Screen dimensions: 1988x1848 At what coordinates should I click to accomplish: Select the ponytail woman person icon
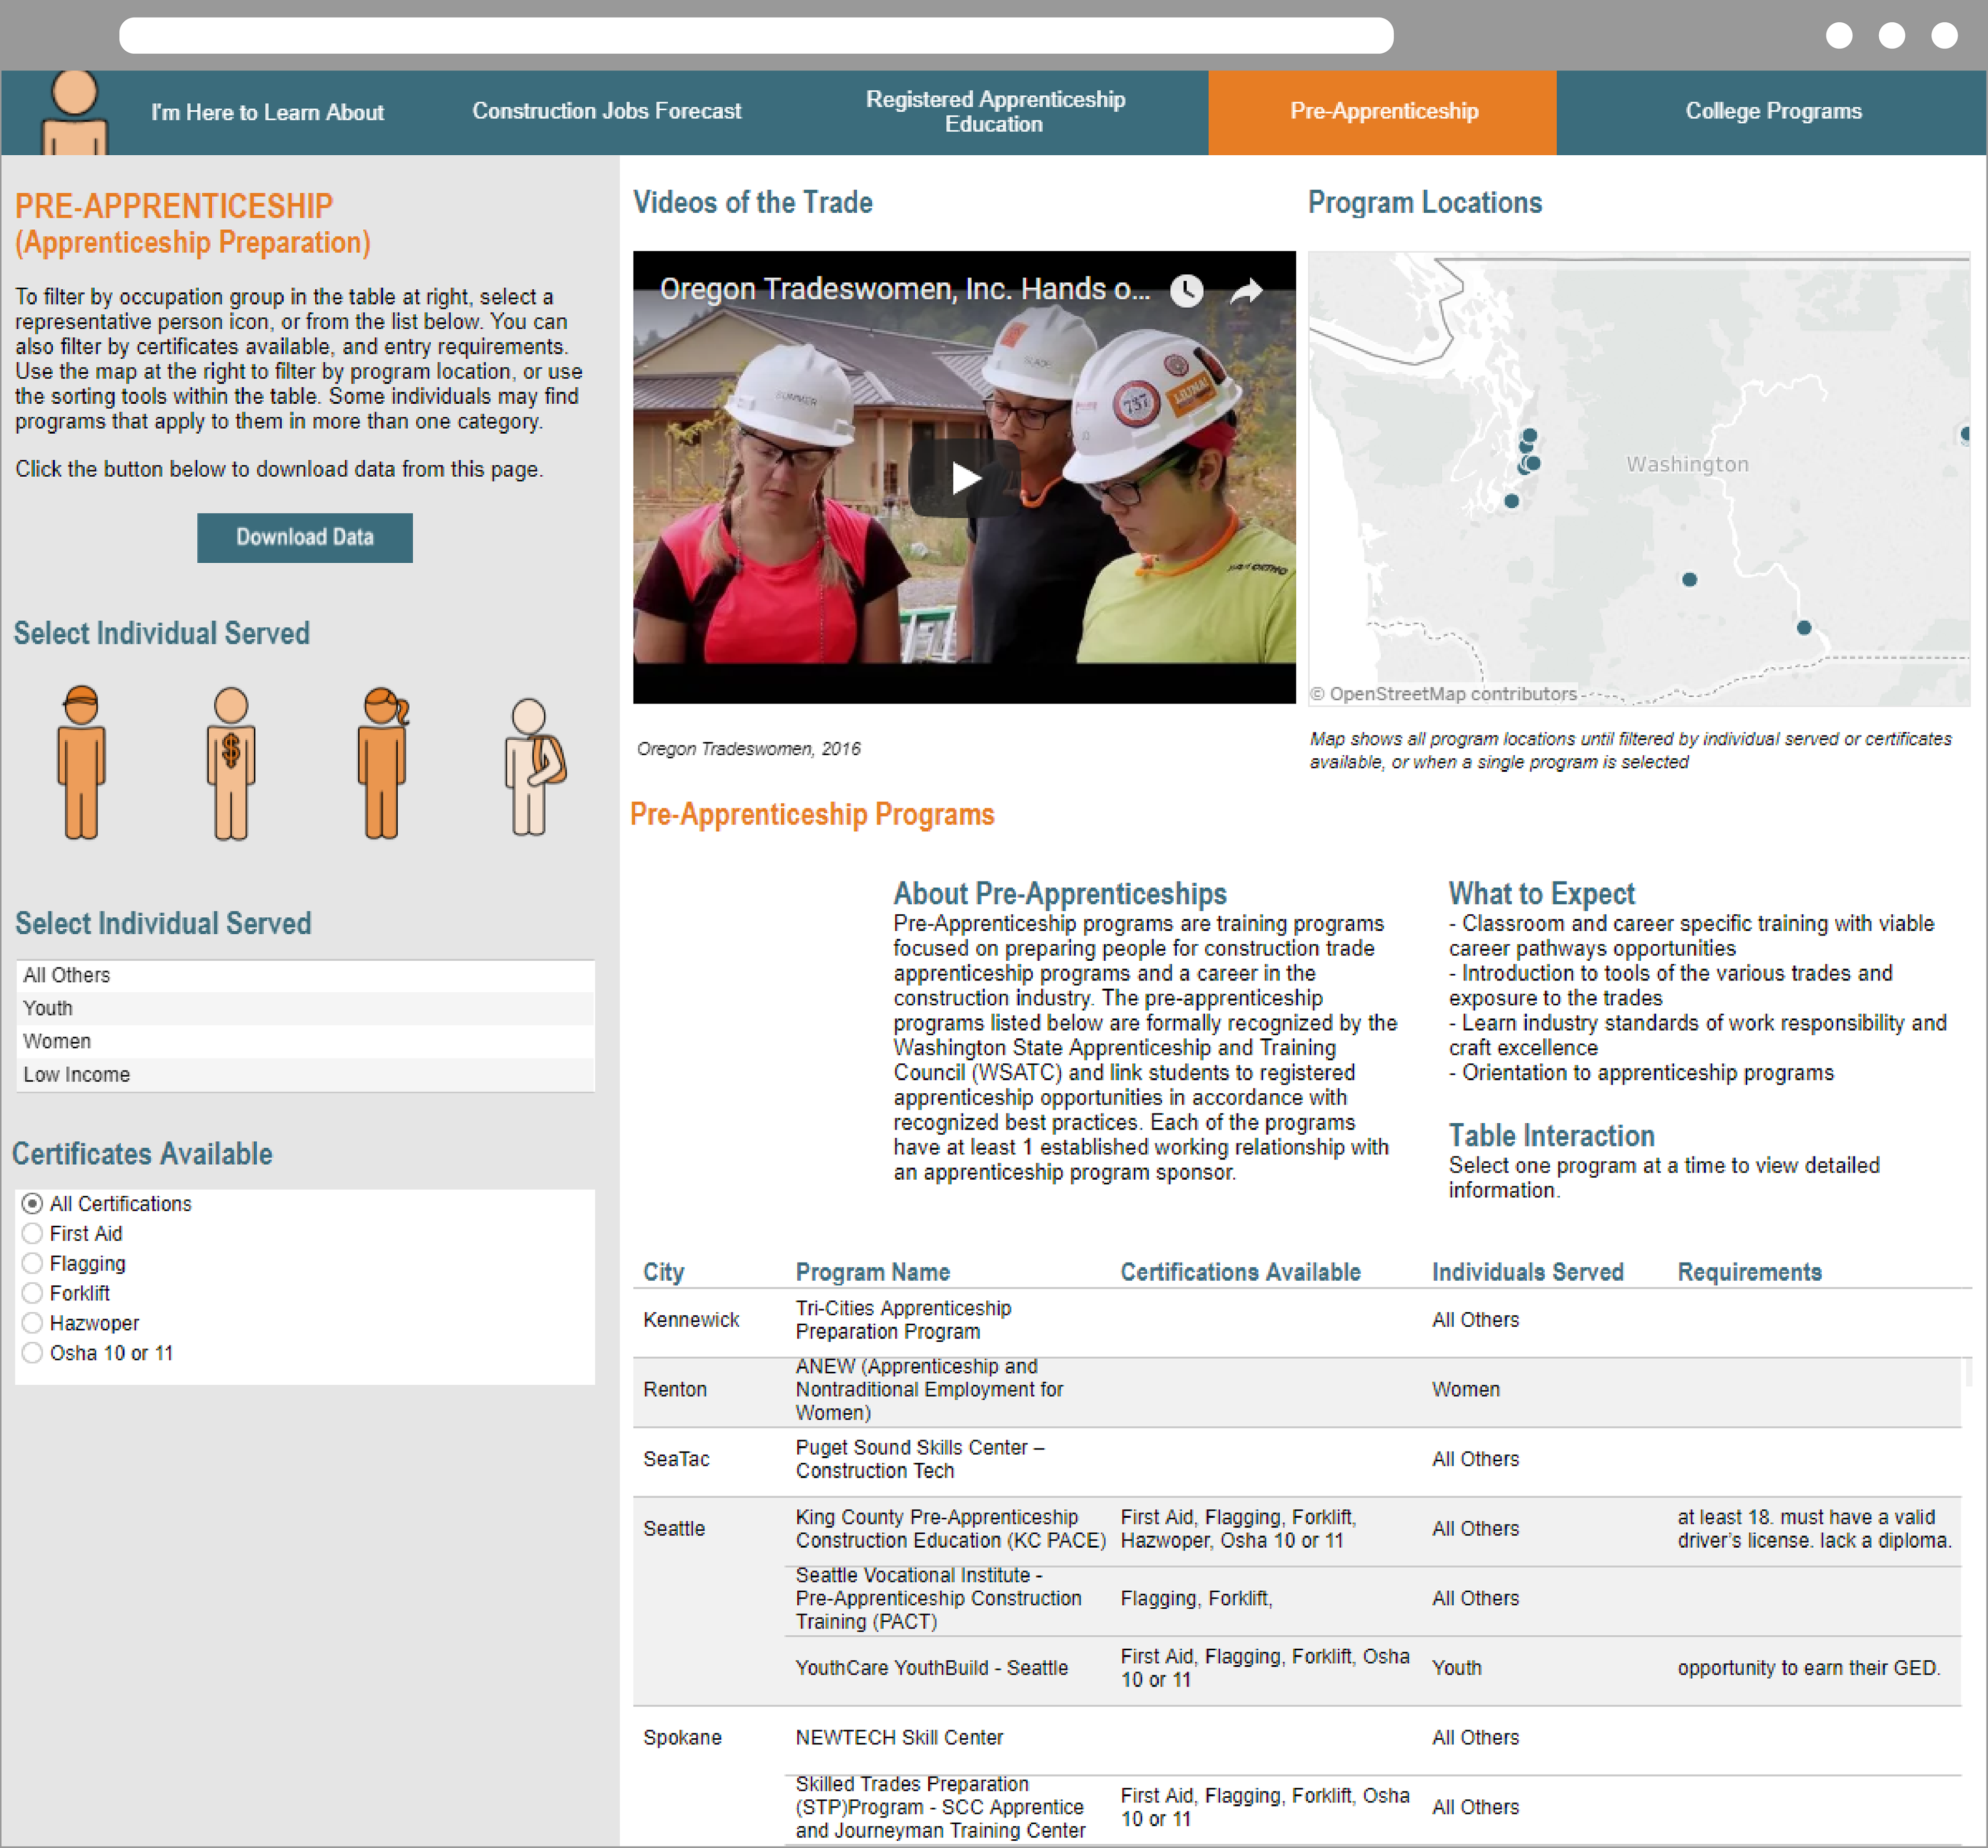coord(384,762)
